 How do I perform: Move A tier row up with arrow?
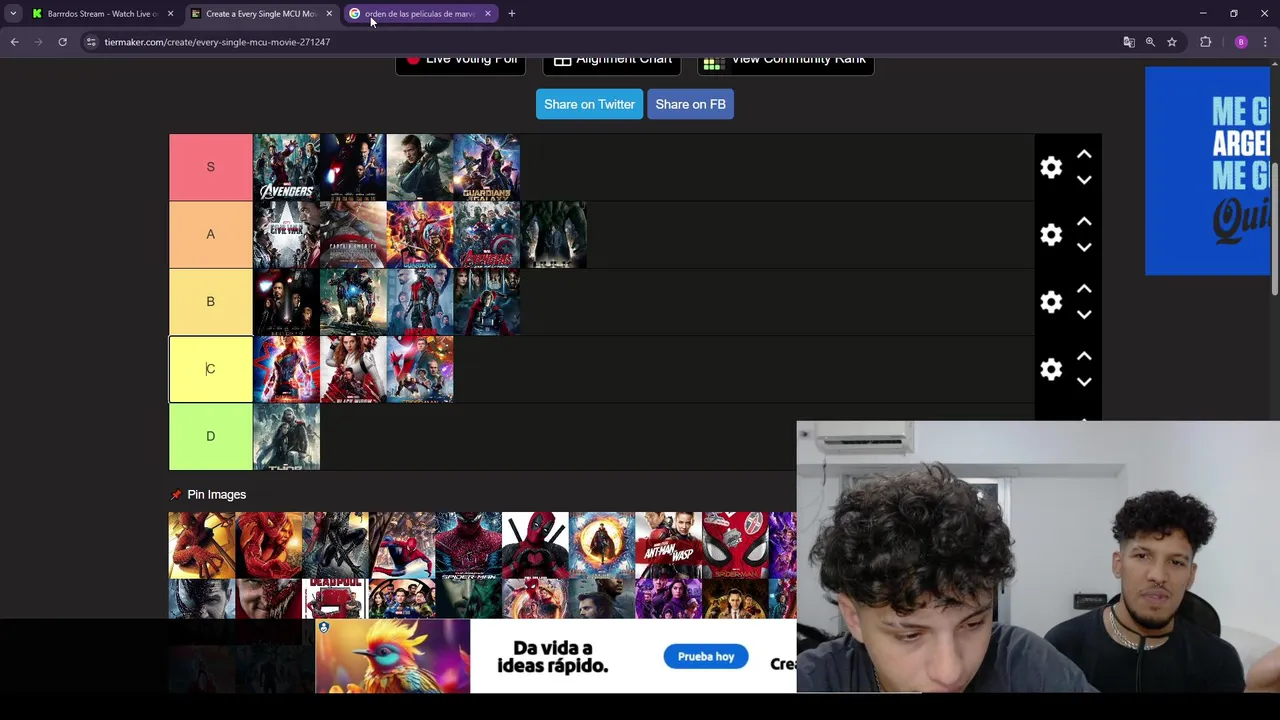tap(1084, 222)
